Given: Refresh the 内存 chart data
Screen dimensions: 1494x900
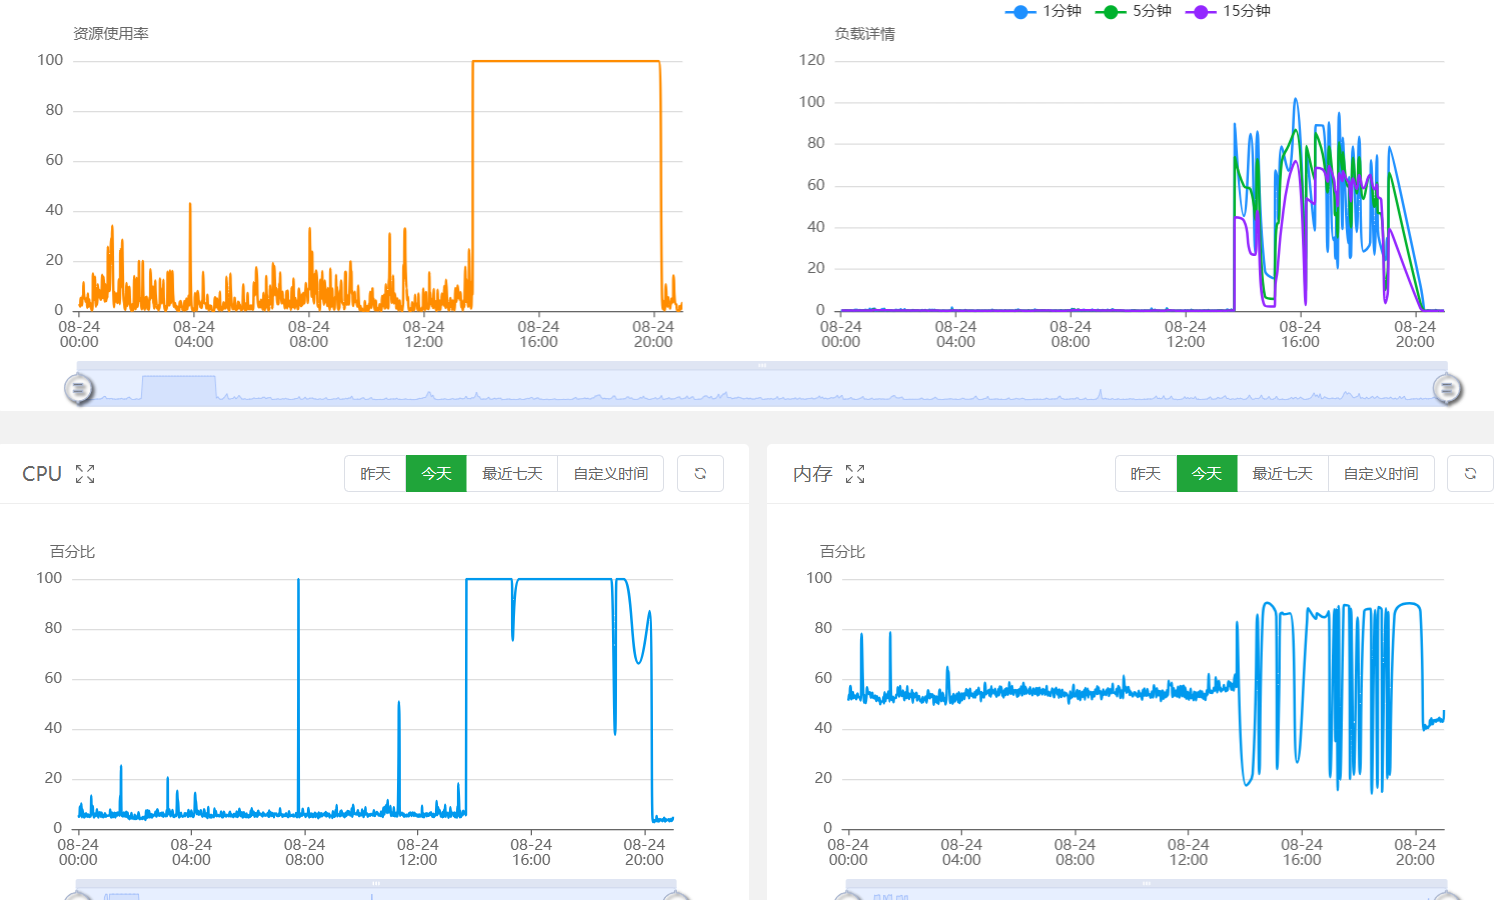Looking at the screenshot, I should pyautogui.click(x=1470, y=474).
